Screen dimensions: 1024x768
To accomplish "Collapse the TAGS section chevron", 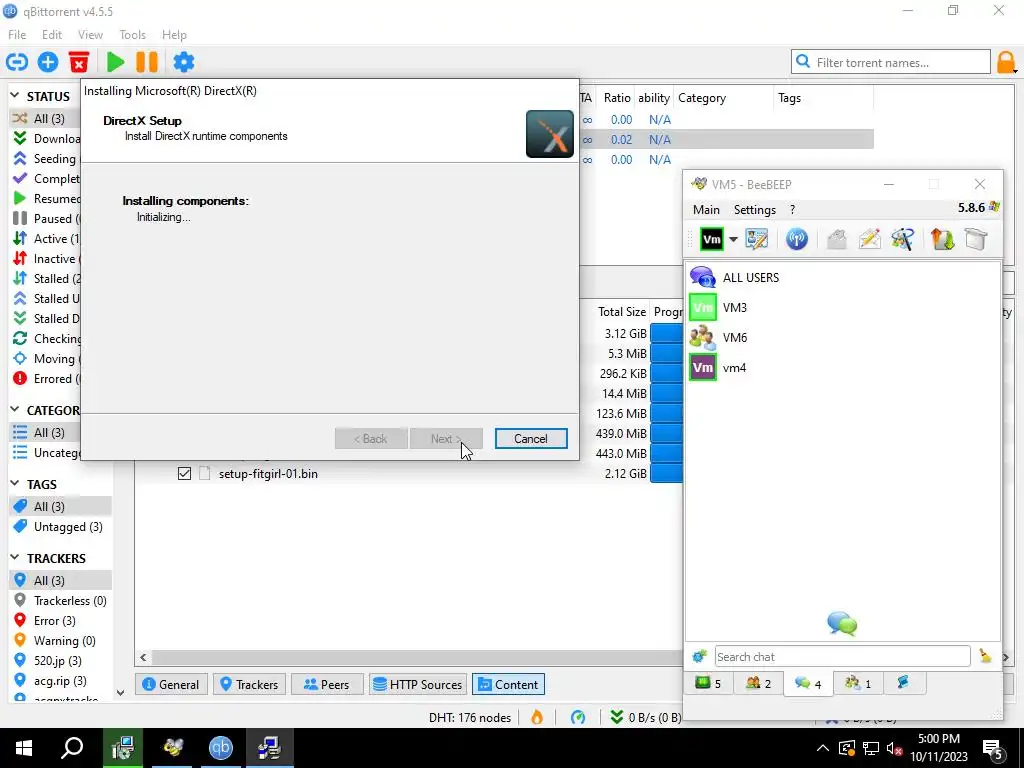I will pos(15,484).
